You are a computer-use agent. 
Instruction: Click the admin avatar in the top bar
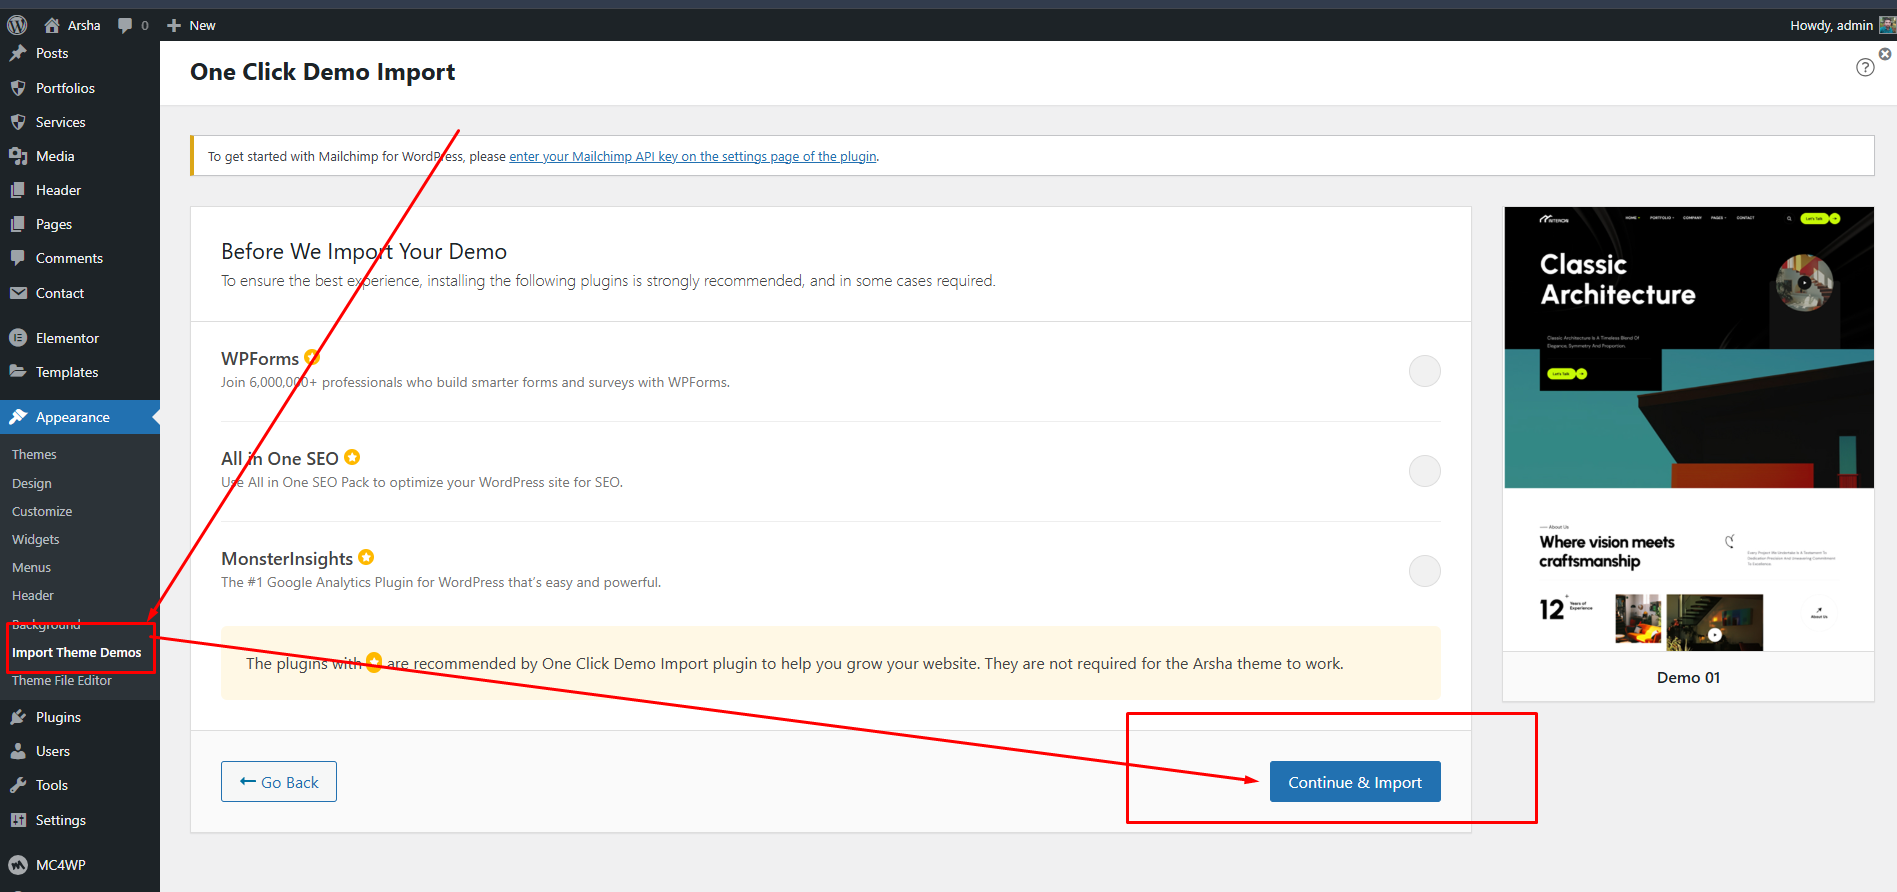pyautogui.click(x=1888, y=25)
